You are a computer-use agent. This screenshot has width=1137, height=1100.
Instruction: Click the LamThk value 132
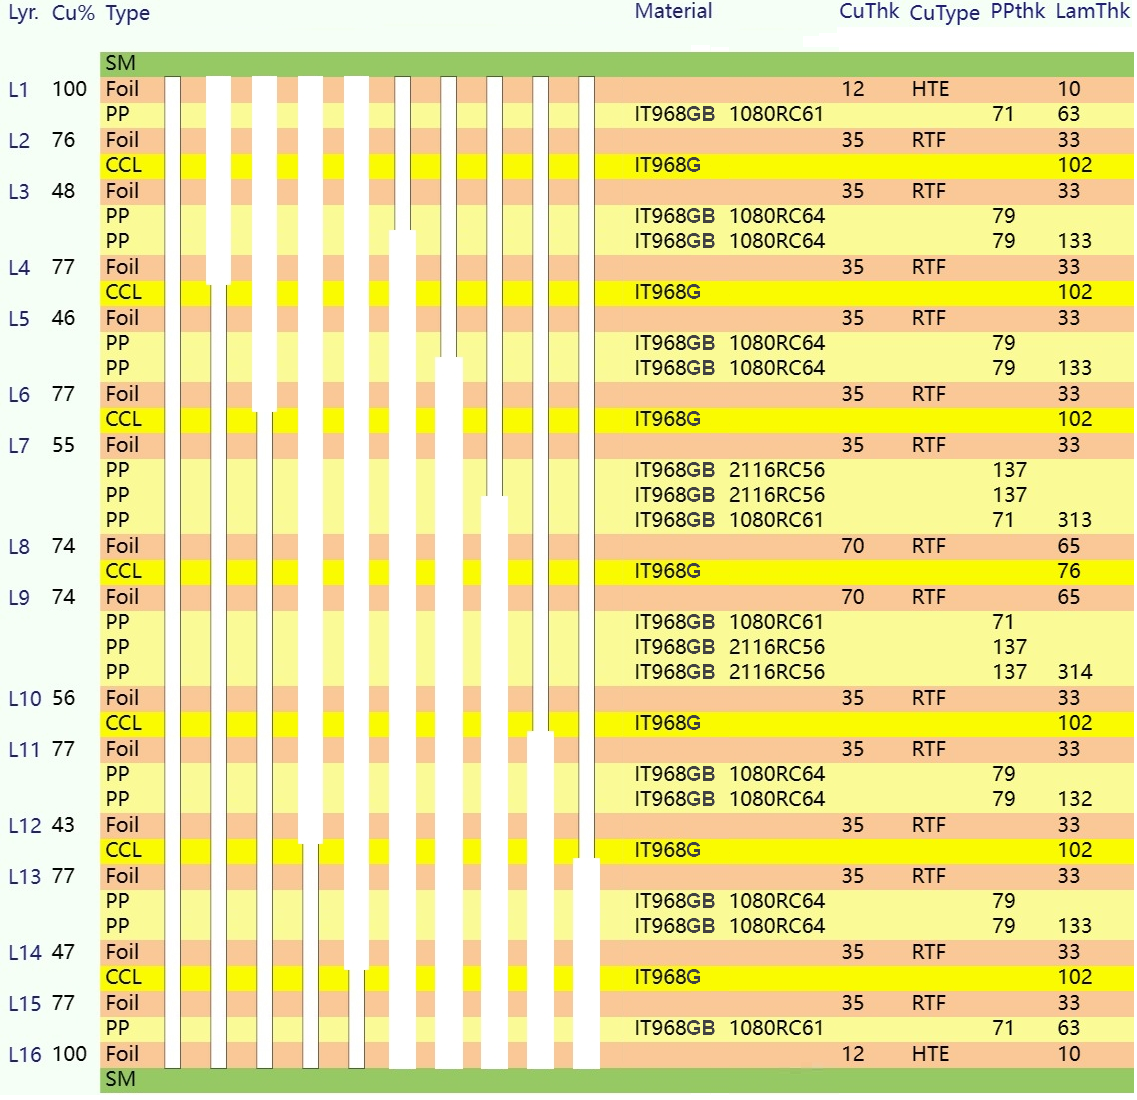tap(1074, 800)
